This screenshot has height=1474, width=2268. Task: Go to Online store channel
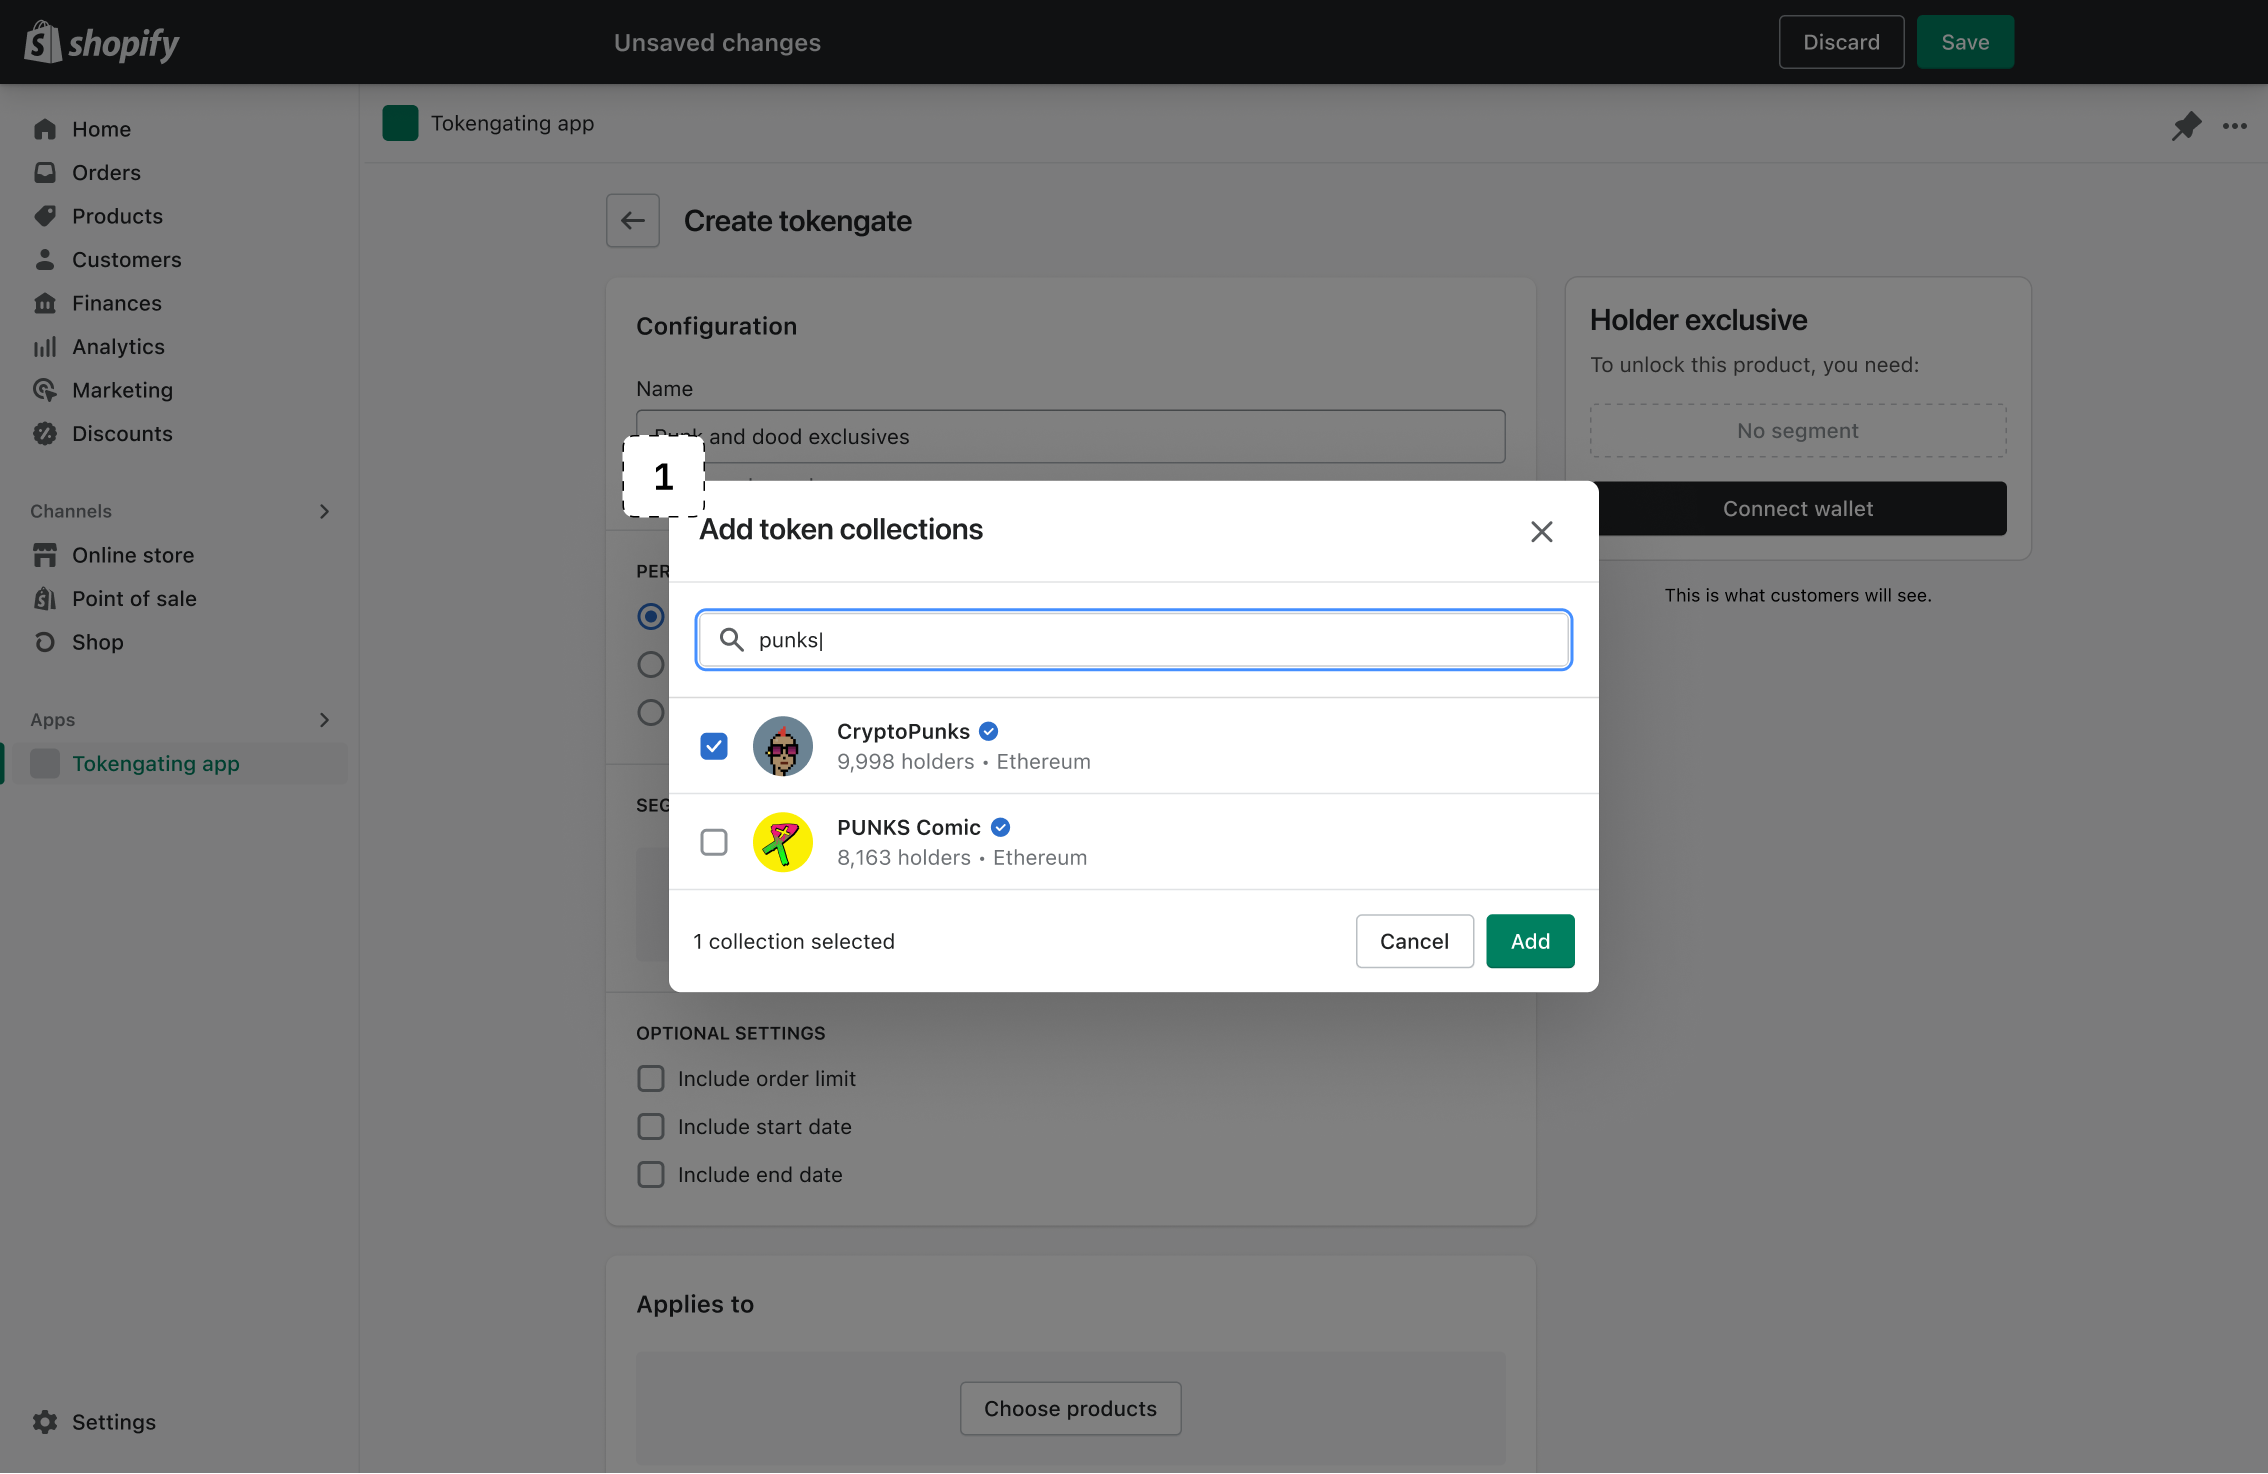[132, 555]
